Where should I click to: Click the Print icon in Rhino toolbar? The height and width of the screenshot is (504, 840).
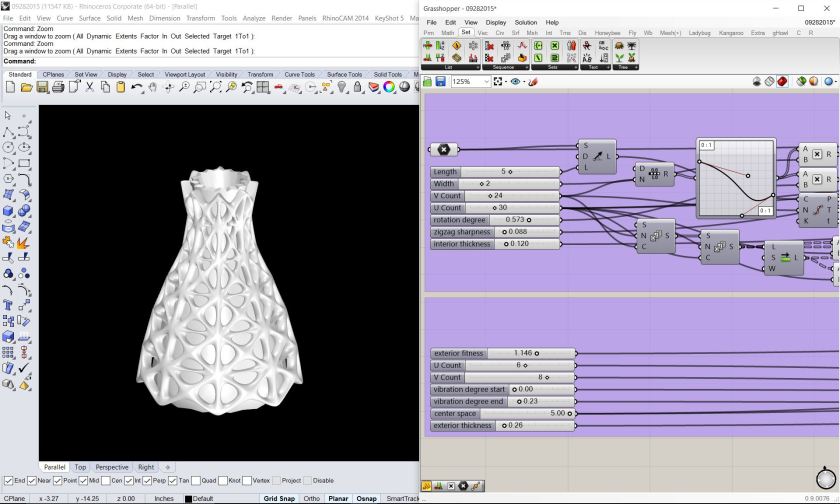point(58,88)
